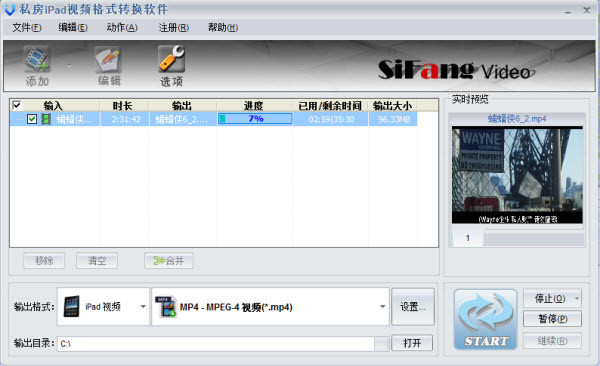Select duration cell 2:31:42
Screen dimensions: 600x366
126,119
